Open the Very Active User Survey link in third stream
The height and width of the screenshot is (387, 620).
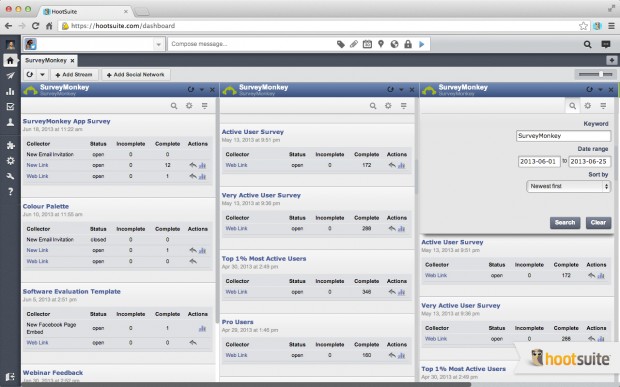(x=461, y=306)
